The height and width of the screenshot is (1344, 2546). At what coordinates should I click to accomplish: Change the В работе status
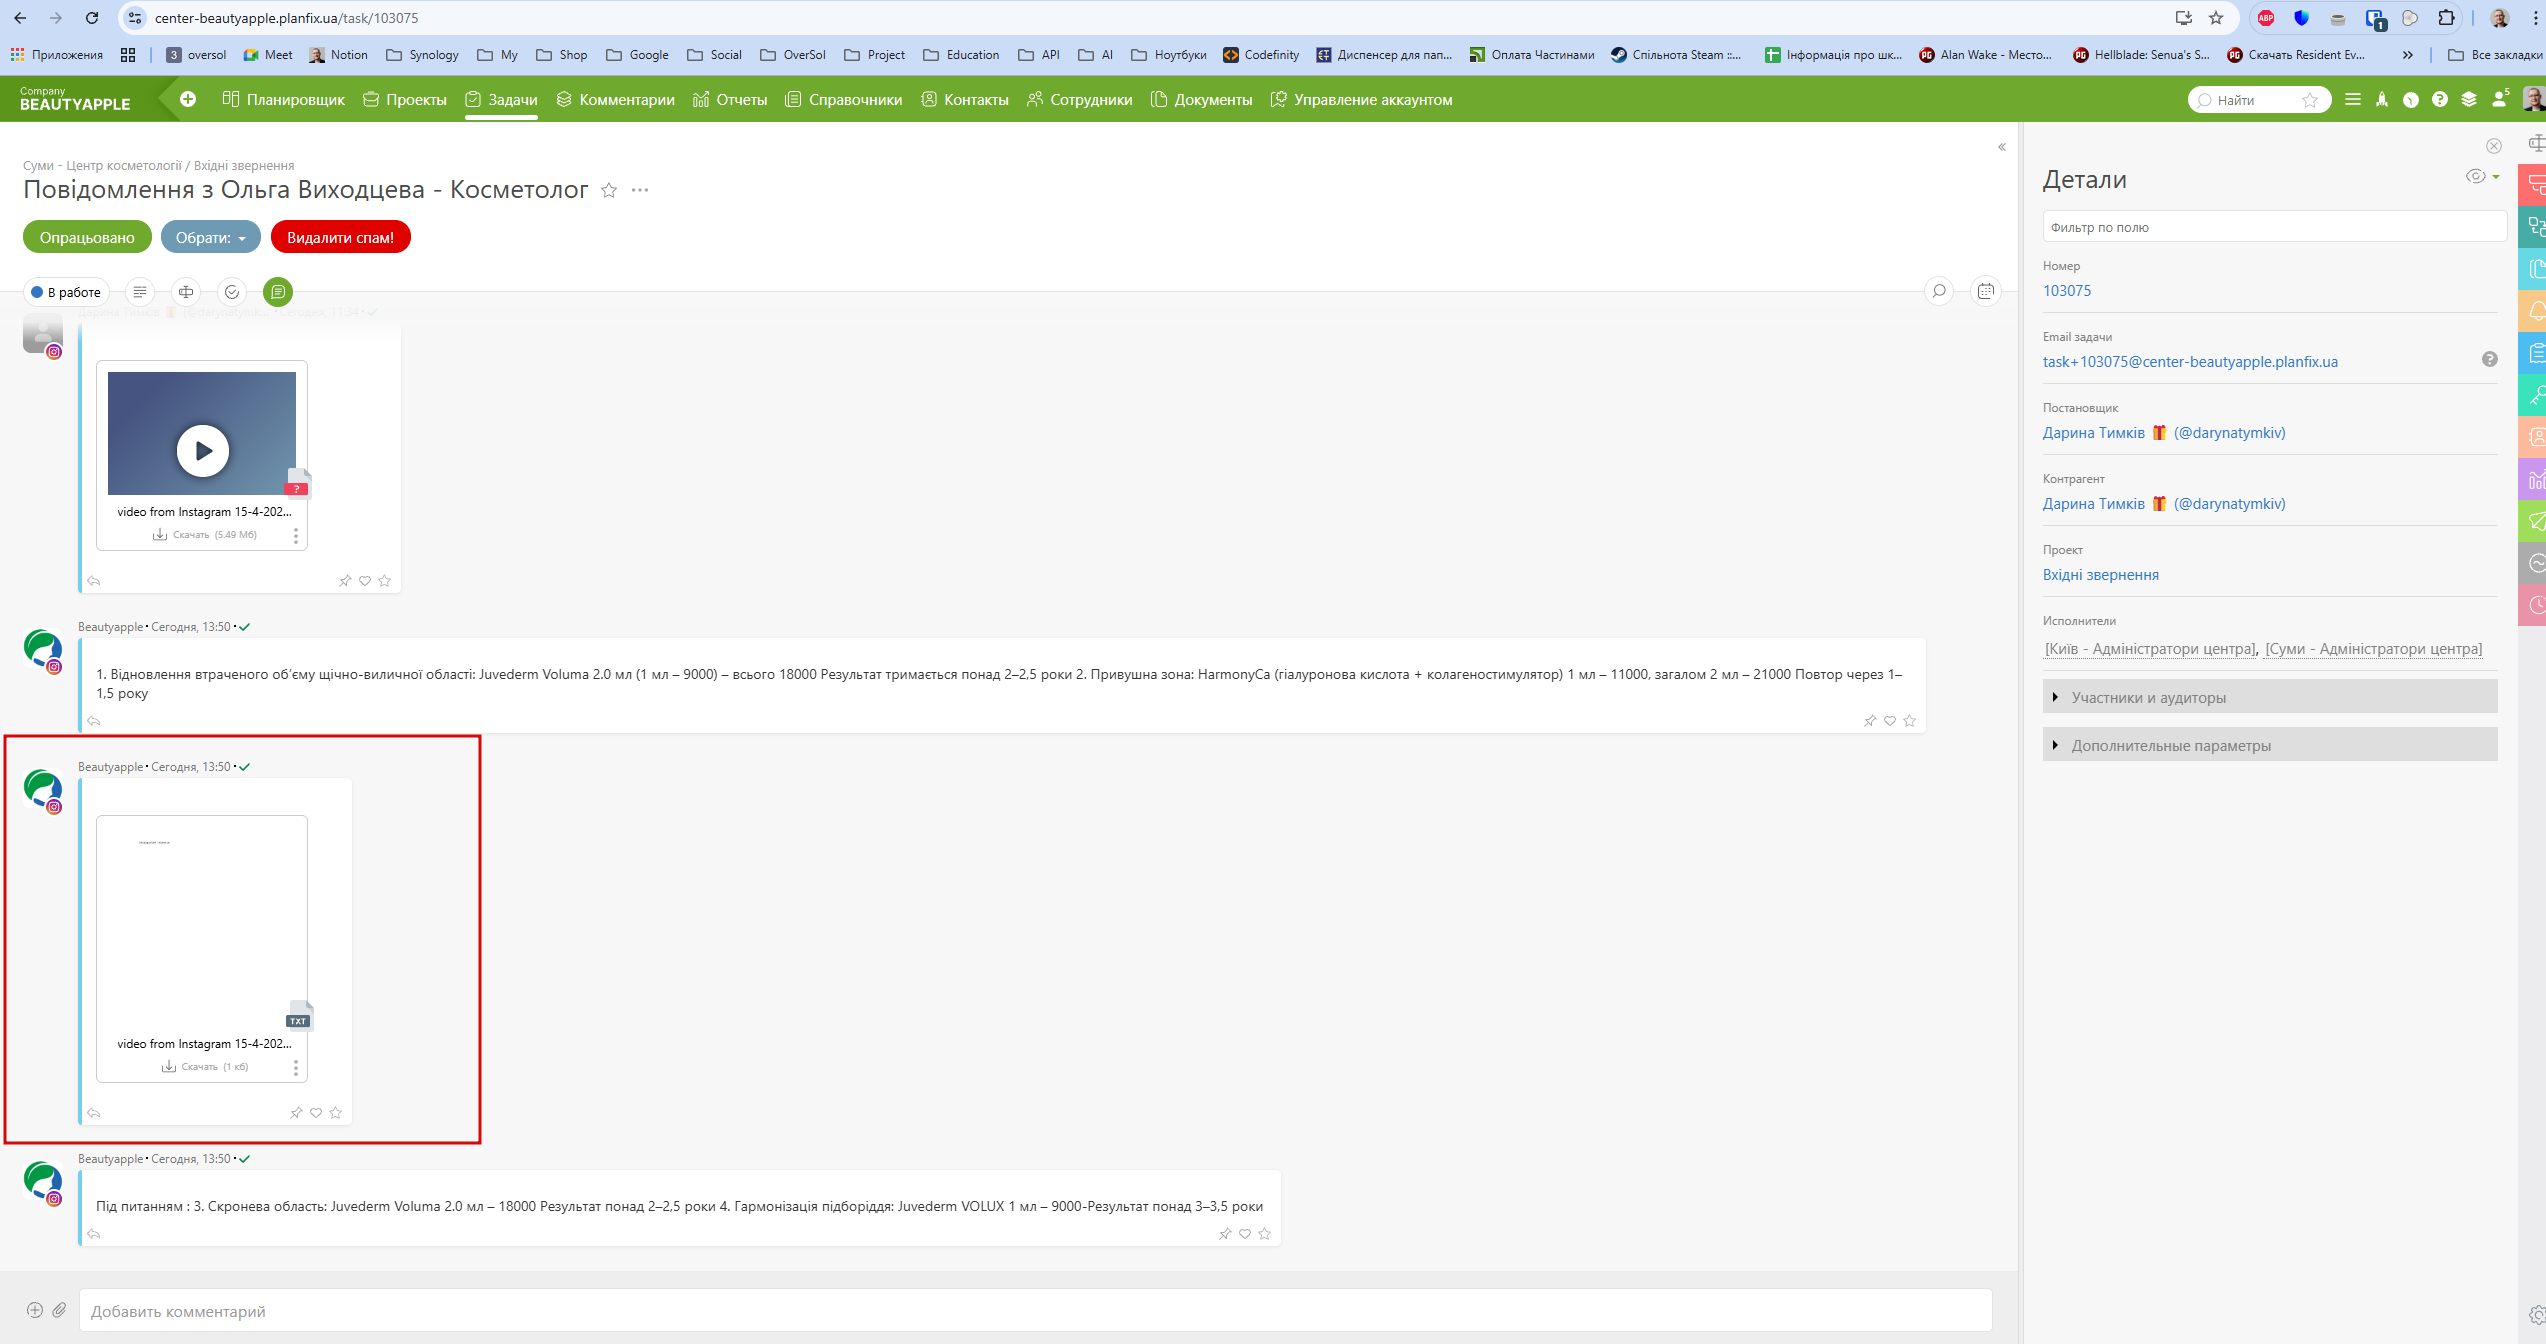tap(66, 292)
